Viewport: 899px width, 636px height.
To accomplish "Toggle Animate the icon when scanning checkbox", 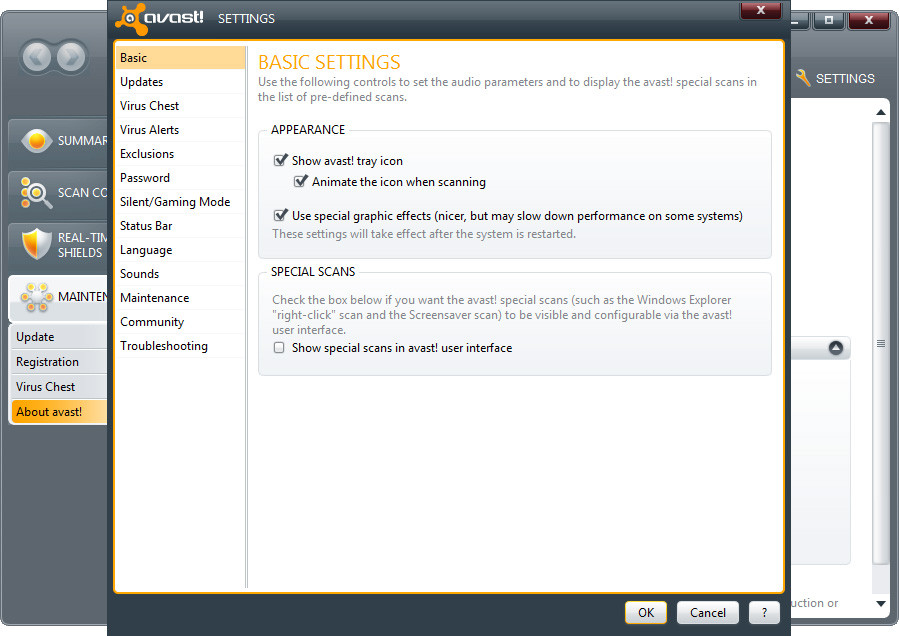I will pyautogui.click(x=300, y=181).
